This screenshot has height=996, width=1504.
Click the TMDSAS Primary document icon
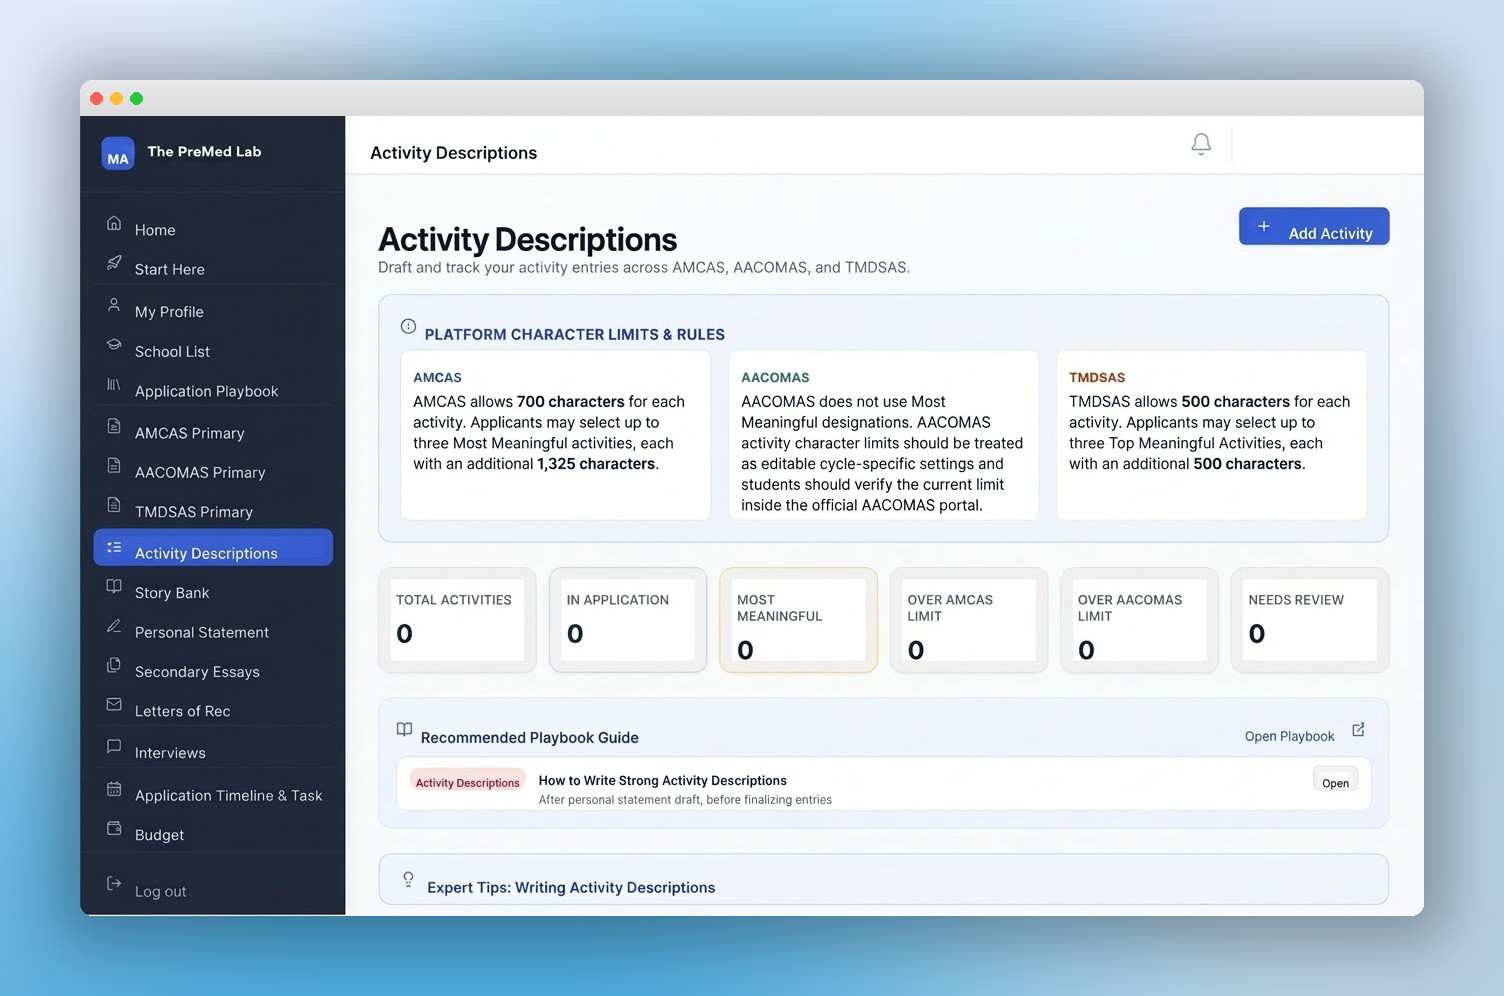[114, 505]
